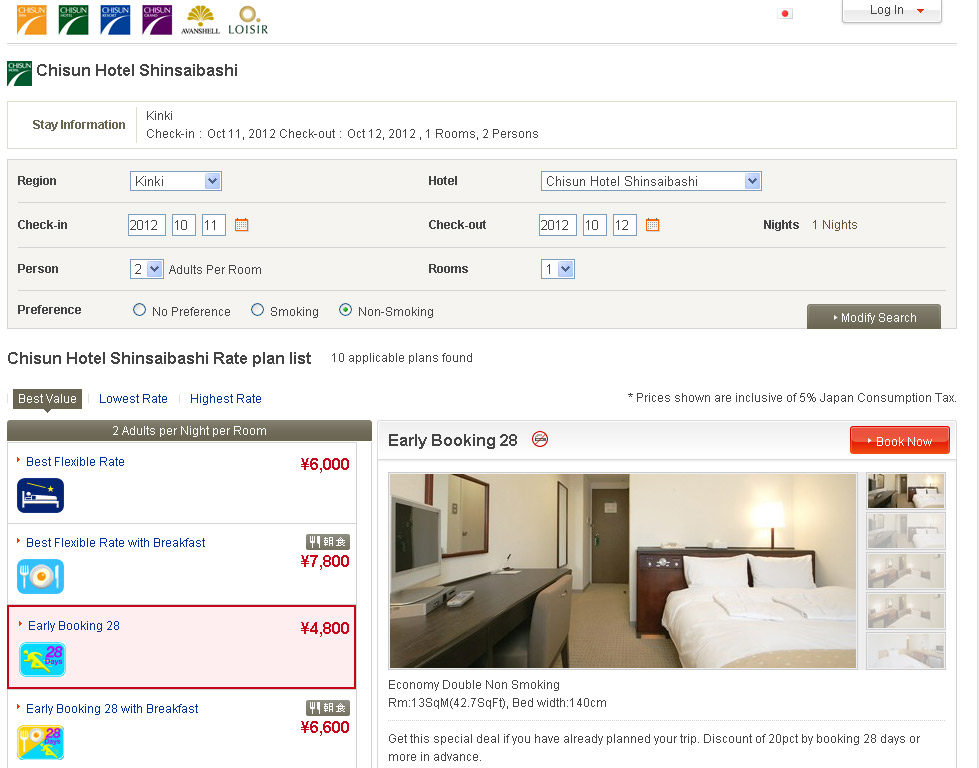Click the blue Chisun Resort logo

tap(115, 19)
